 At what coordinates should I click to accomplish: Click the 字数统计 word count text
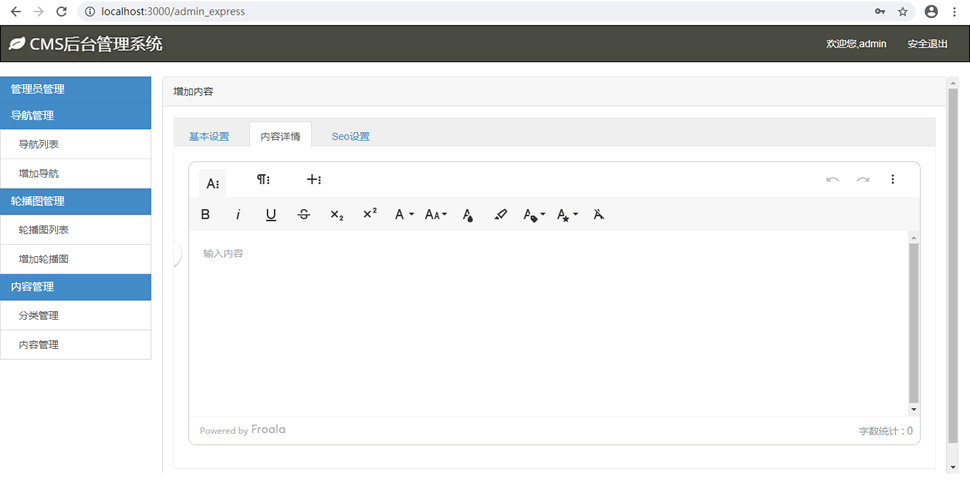(885, 431)
